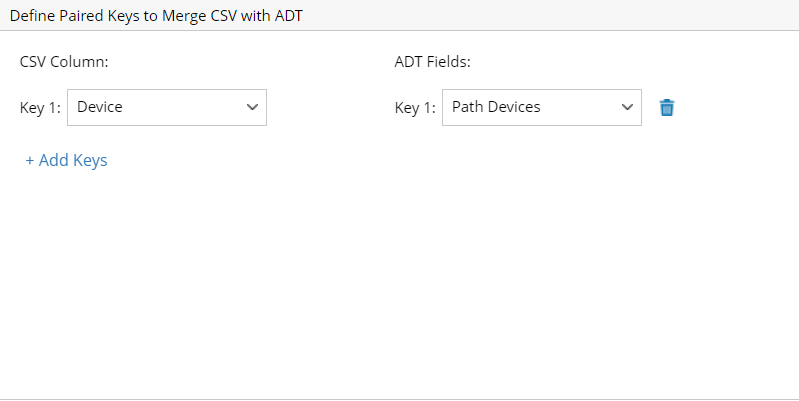Expand the ADT Fields Key 1 dropdown arrow
This screenshot has width=799, height=401.
point(627,107)
